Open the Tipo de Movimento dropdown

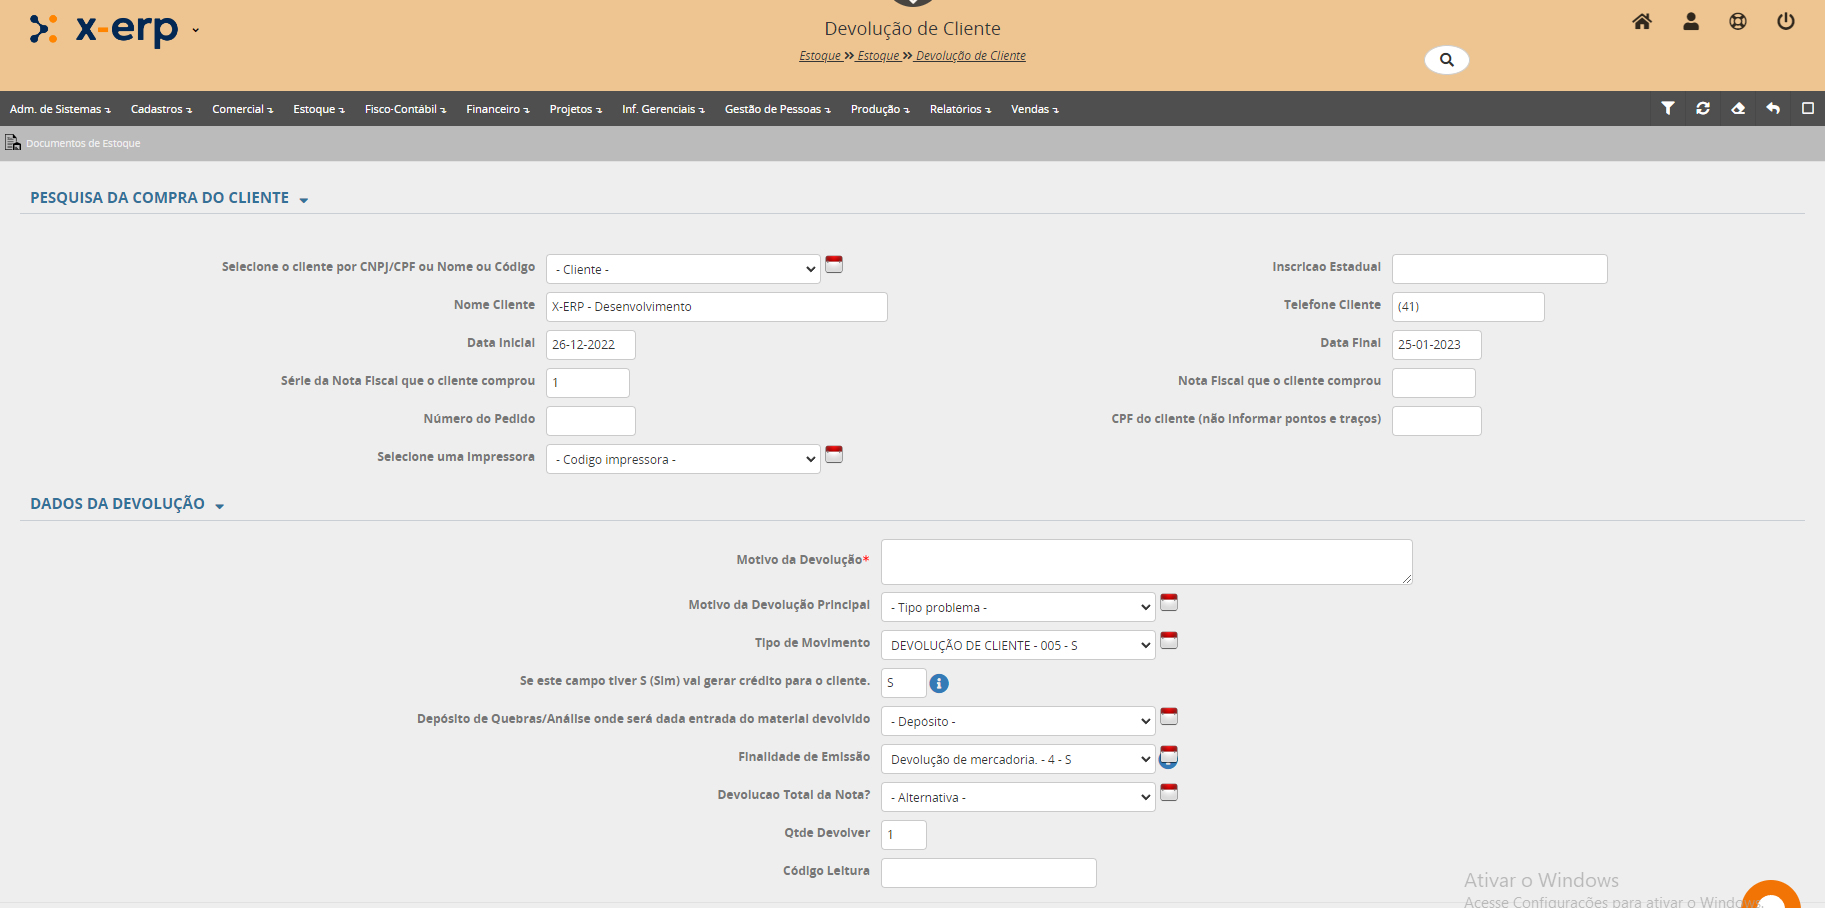[x=1018, y=645]
